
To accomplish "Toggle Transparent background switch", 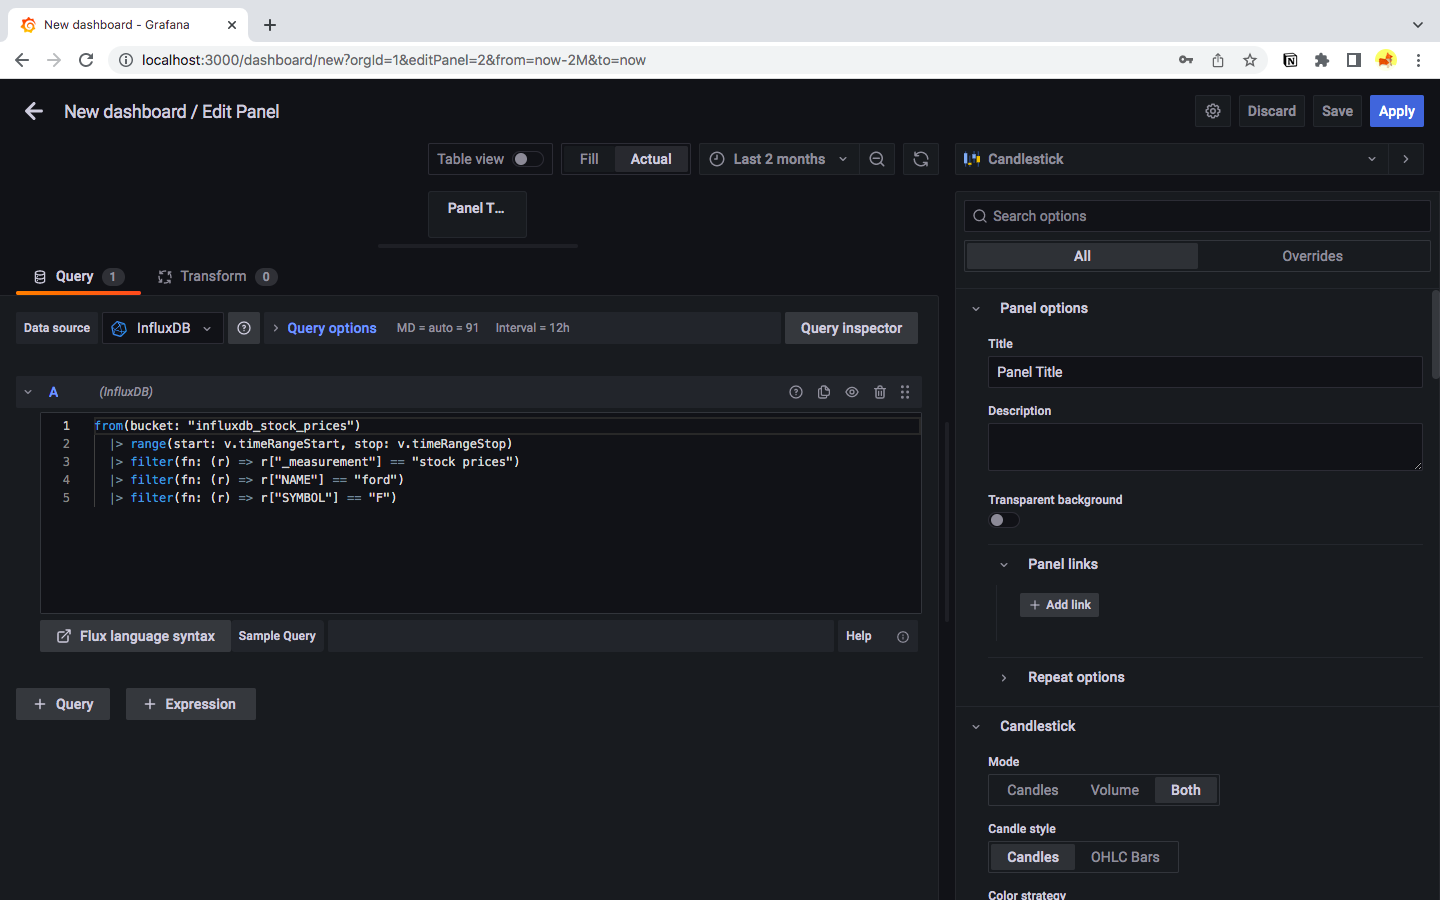I will point(1004,520).
